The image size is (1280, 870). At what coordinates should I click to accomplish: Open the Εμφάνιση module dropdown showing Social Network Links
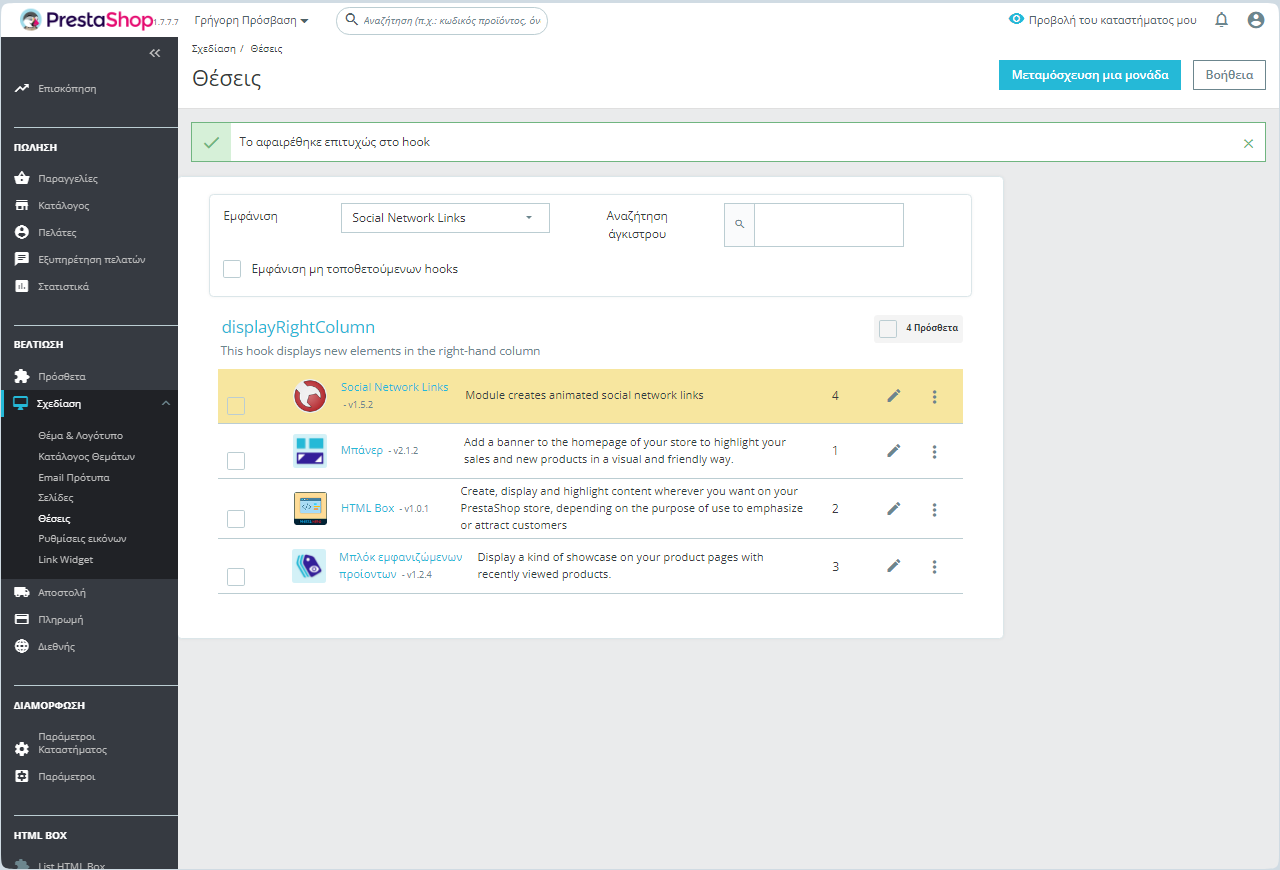pyautogui.click(x=445, y=218)
